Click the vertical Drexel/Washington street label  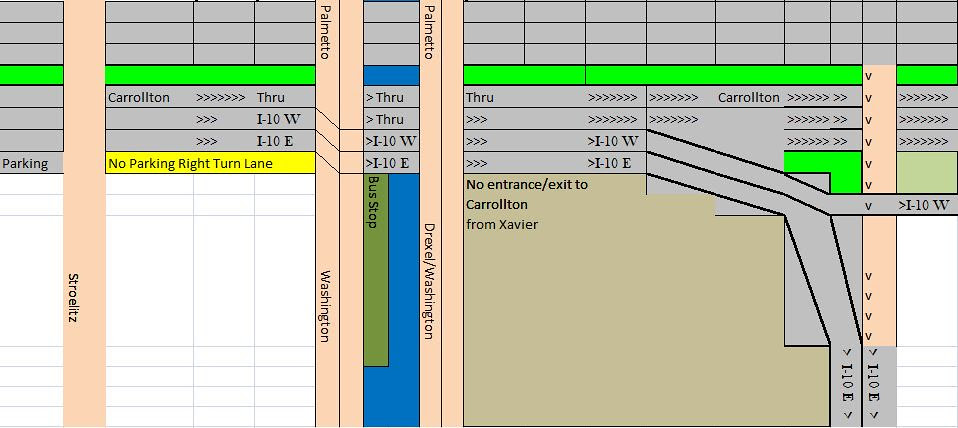(x=429, y=281)
